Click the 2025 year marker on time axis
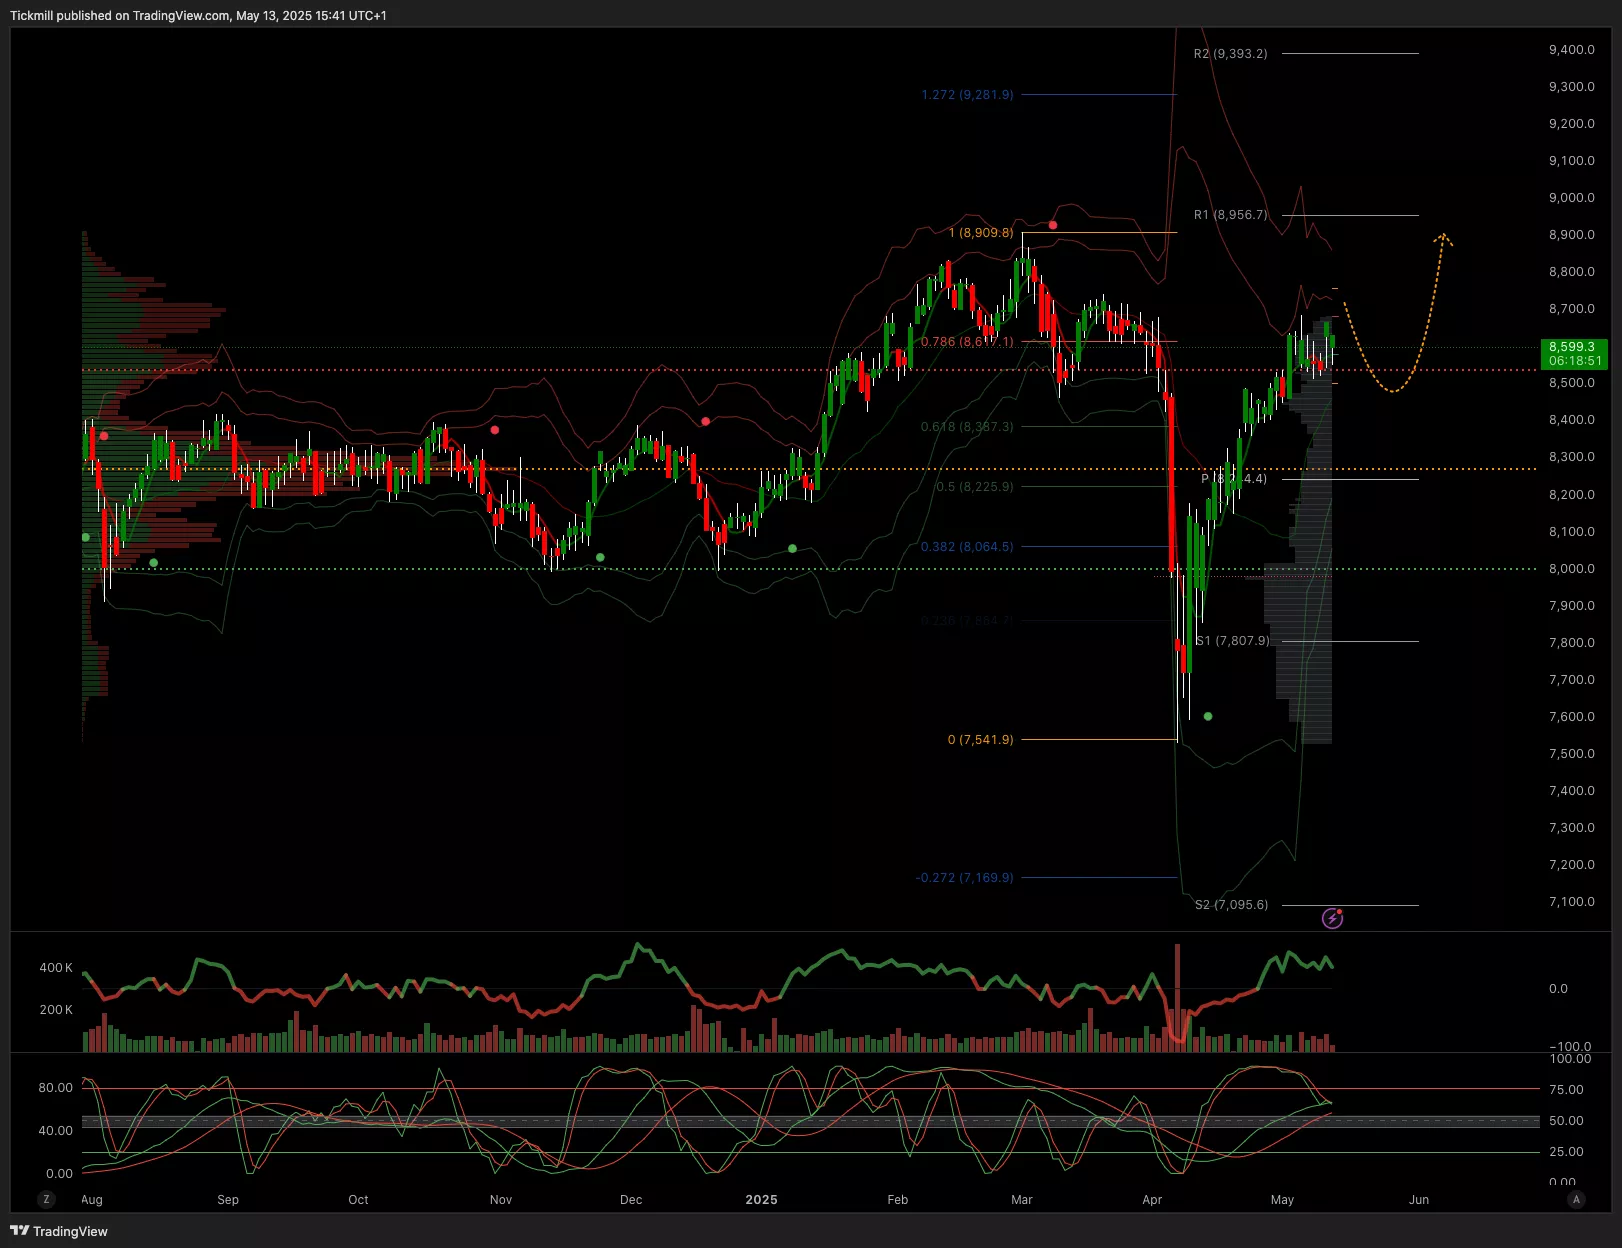 click(x=761, y=1199)
